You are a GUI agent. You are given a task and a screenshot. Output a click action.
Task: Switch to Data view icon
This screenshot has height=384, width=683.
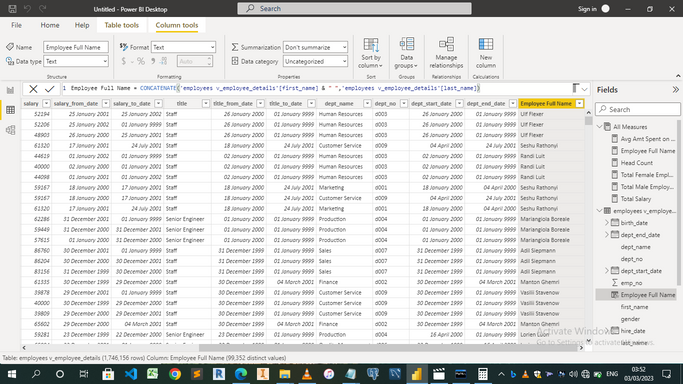(x=10, y=110)
